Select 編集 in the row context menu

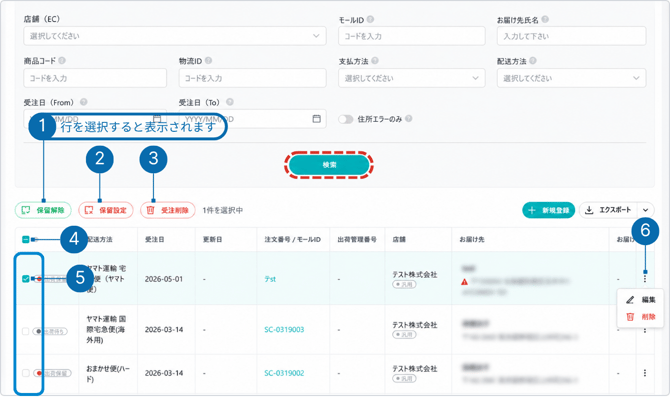click(641, 300)
